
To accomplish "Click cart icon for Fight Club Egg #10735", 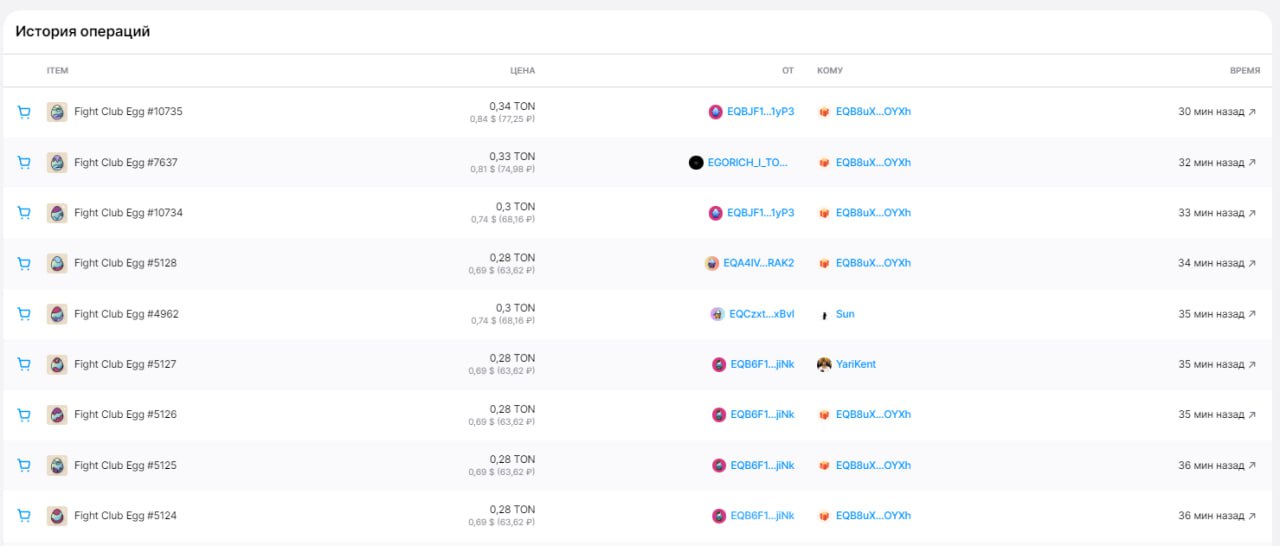I will point(24,112).
